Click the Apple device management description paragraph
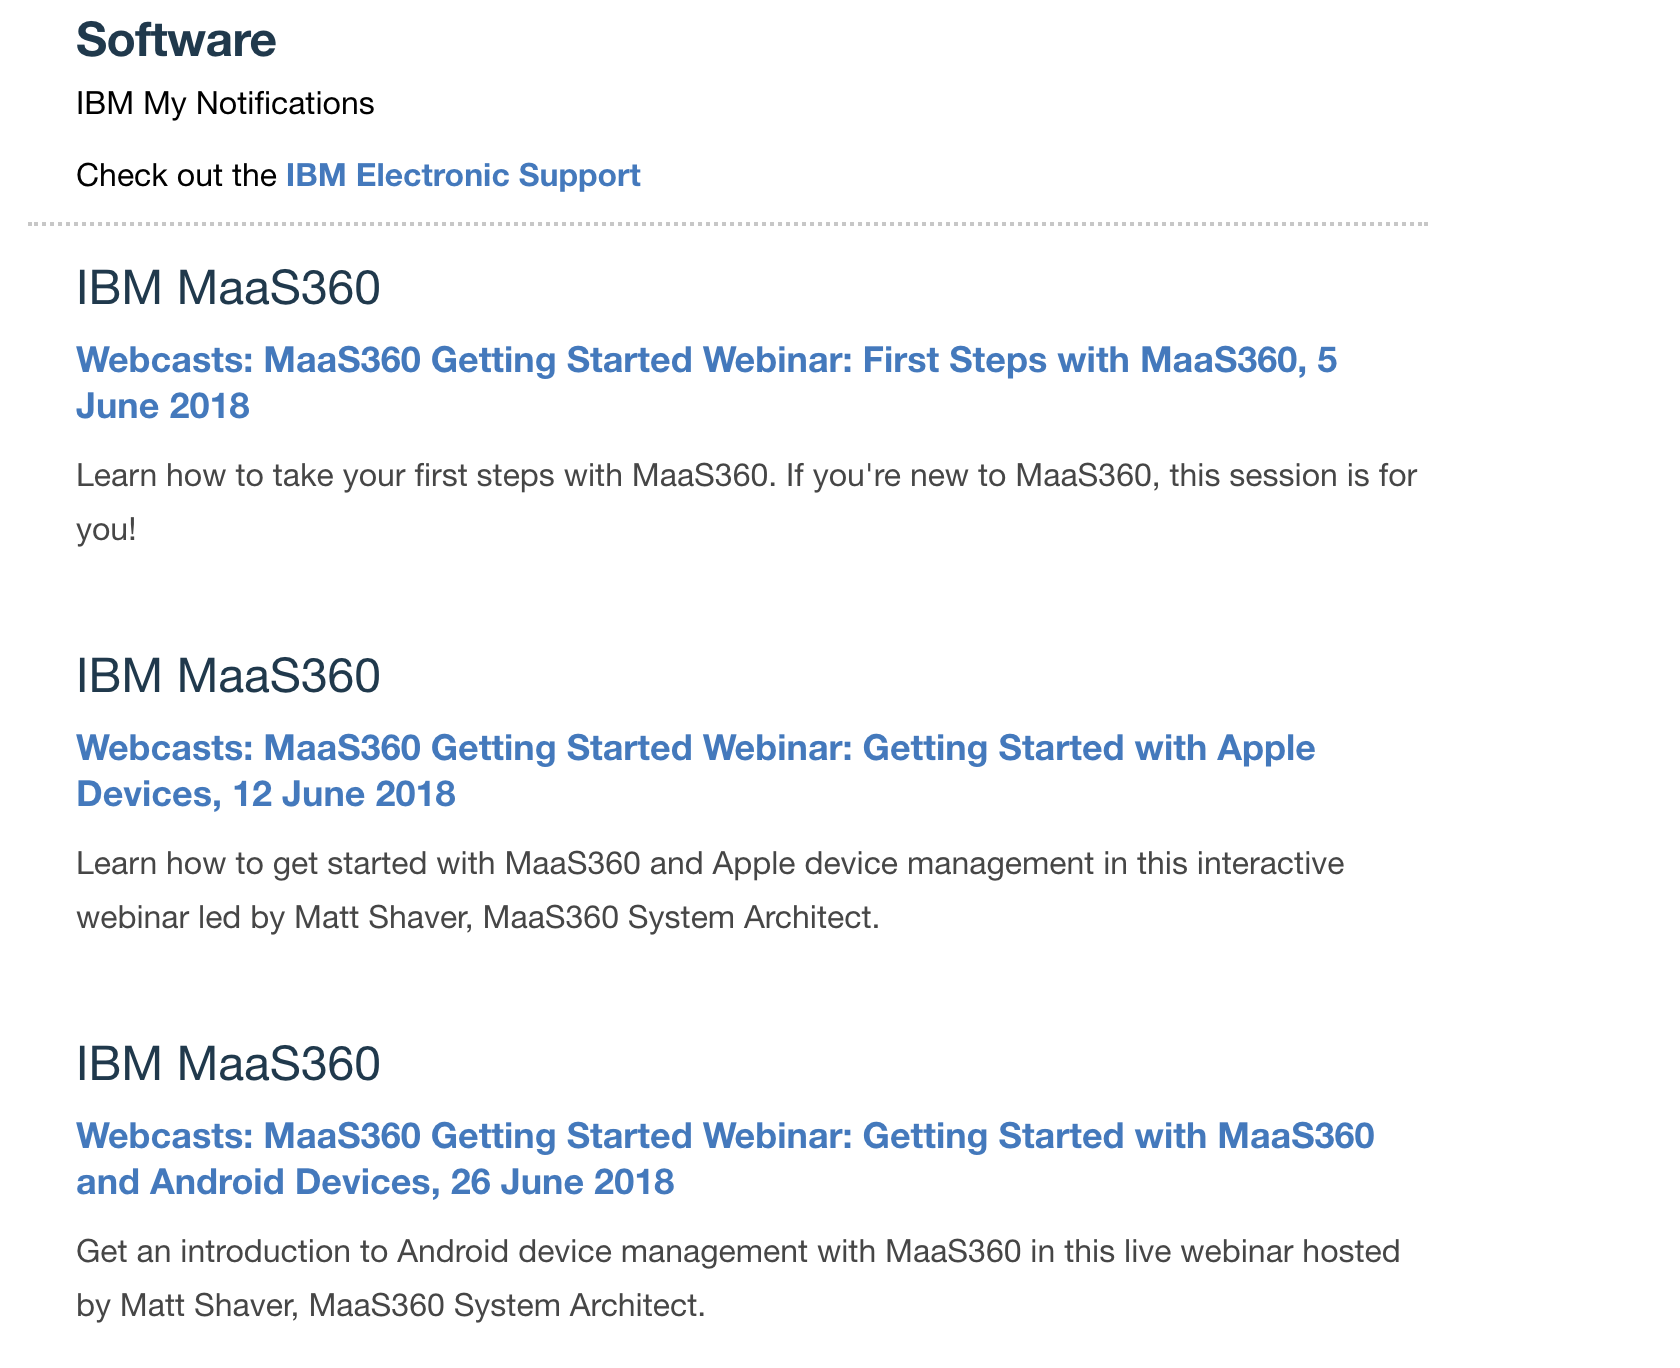This screenshot has height=1368, width=1680. pos(710,890)
